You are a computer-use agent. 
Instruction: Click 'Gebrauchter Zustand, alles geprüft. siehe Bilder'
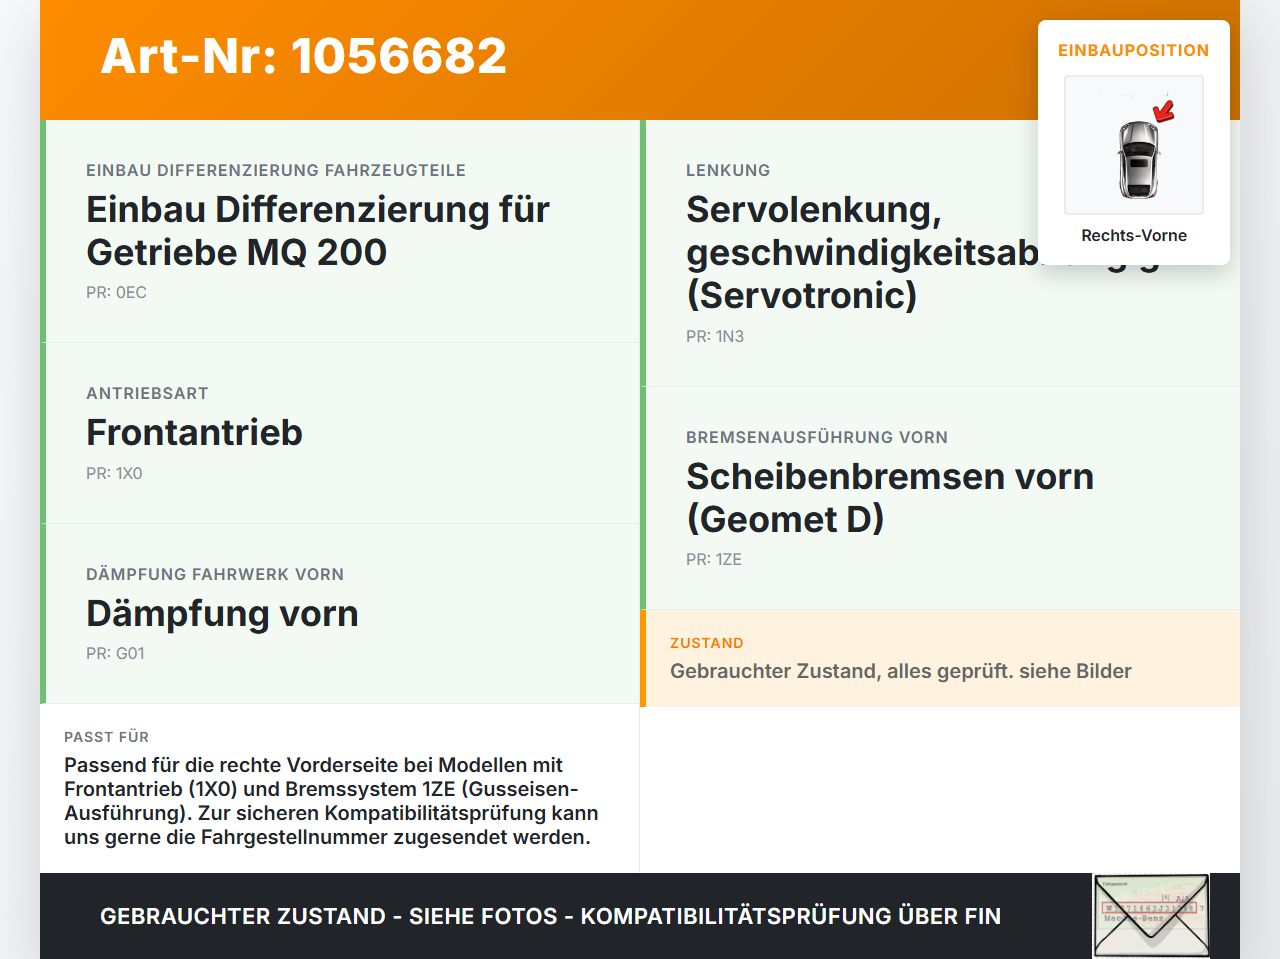pos(901,671)
